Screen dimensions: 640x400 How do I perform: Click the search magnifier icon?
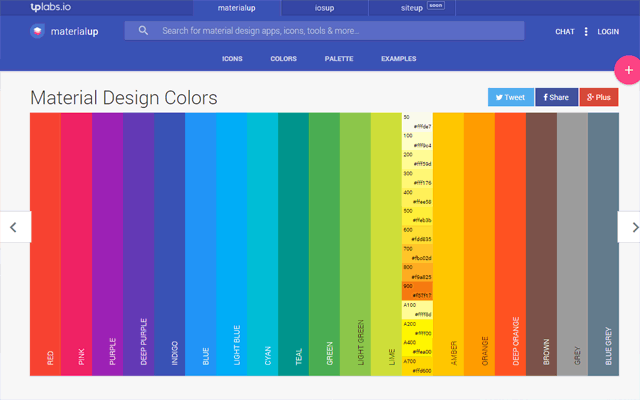(143, 31)
